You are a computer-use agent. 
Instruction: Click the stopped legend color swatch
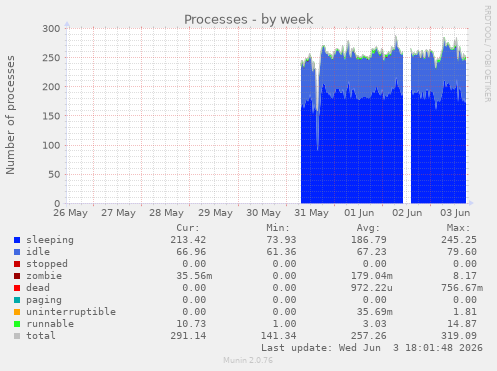coord(17,264)
